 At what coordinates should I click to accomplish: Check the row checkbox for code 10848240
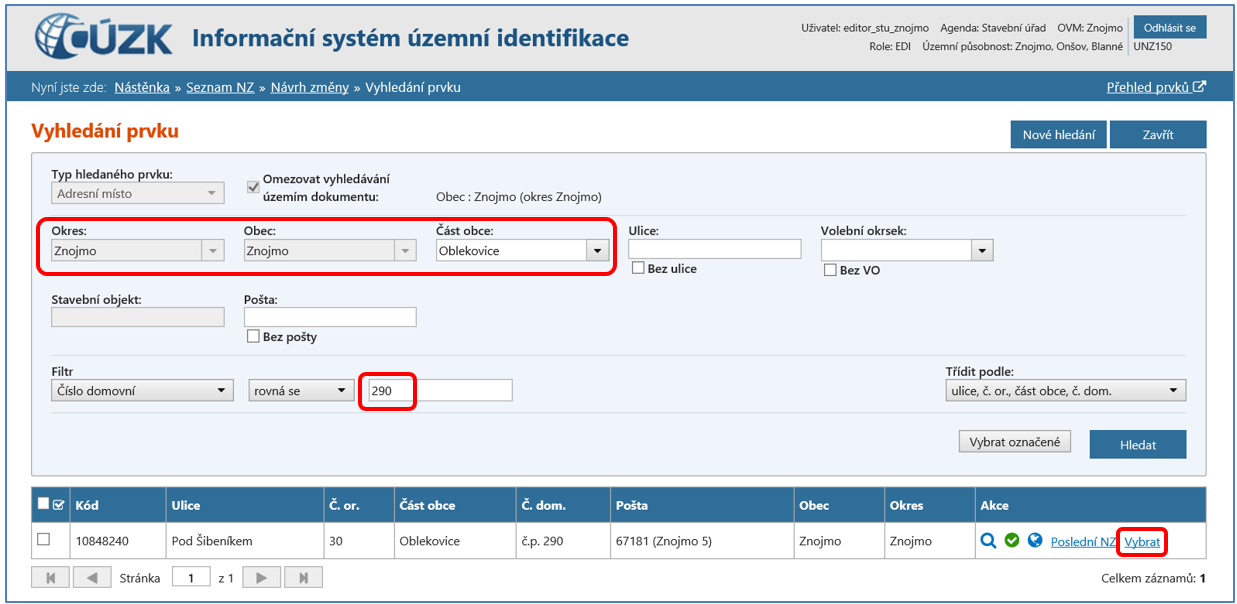[x=43, y=540]
